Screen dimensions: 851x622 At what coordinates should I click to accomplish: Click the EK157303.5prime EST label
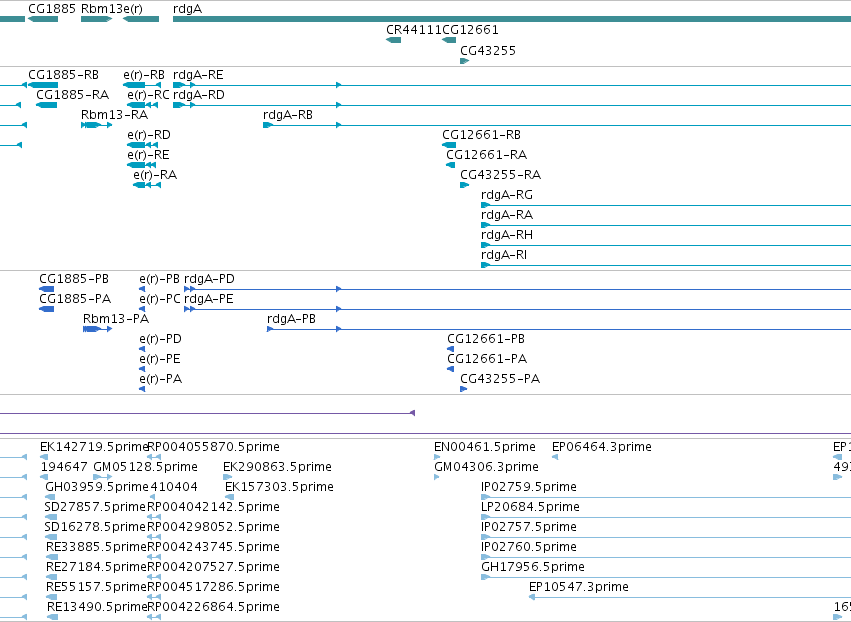click(x=279, y=487)
